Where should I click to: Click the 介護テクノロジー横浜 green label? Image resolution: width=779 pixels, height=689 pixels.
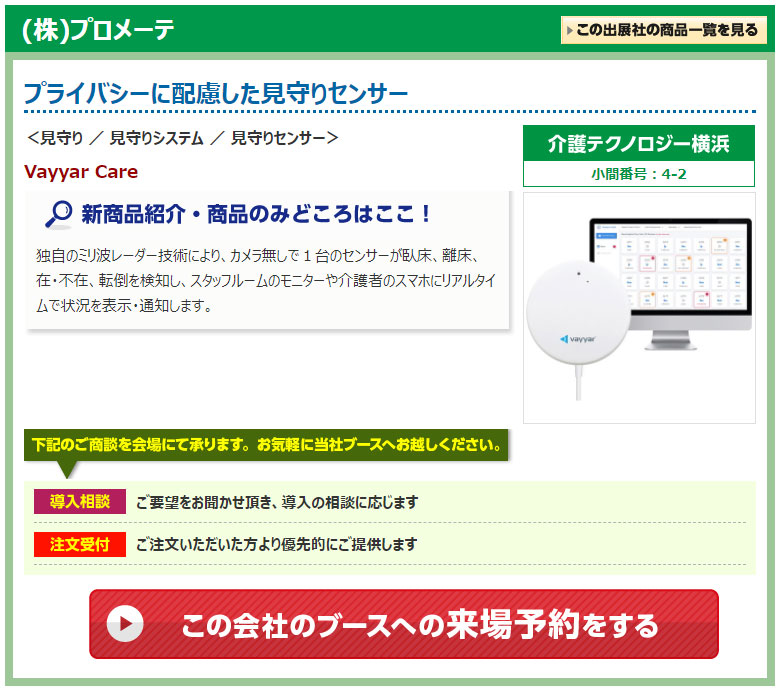coord(638,144)
